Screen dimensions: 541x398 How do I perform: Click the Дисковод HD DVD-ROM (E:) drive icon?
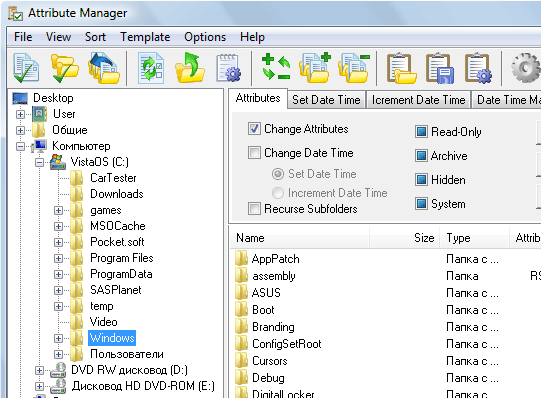click(58, 386)
